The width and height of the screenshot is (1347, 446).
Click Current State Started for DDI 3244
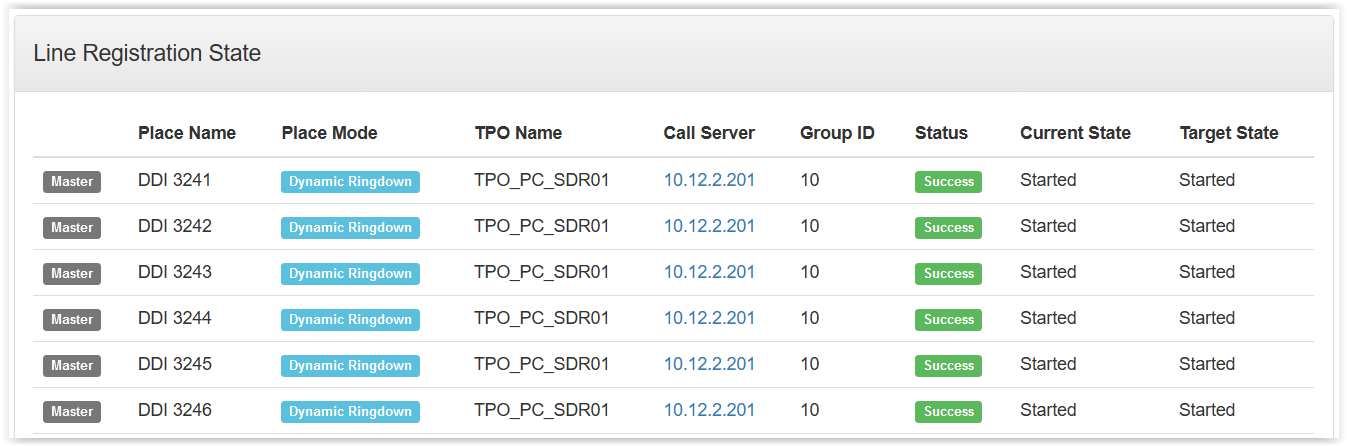tap(1048, 318)
